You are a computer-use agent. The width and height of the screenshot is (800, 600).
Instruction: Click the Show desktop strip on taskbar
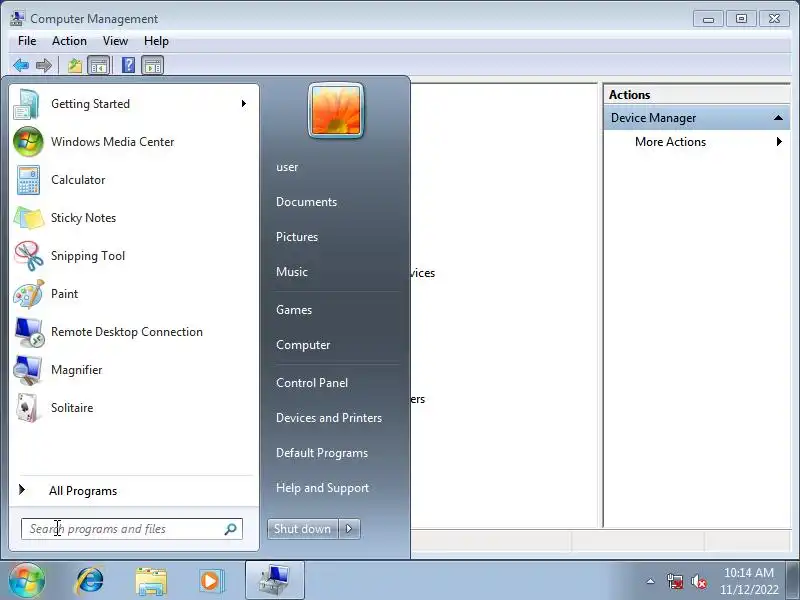click(x=794, y=581)
